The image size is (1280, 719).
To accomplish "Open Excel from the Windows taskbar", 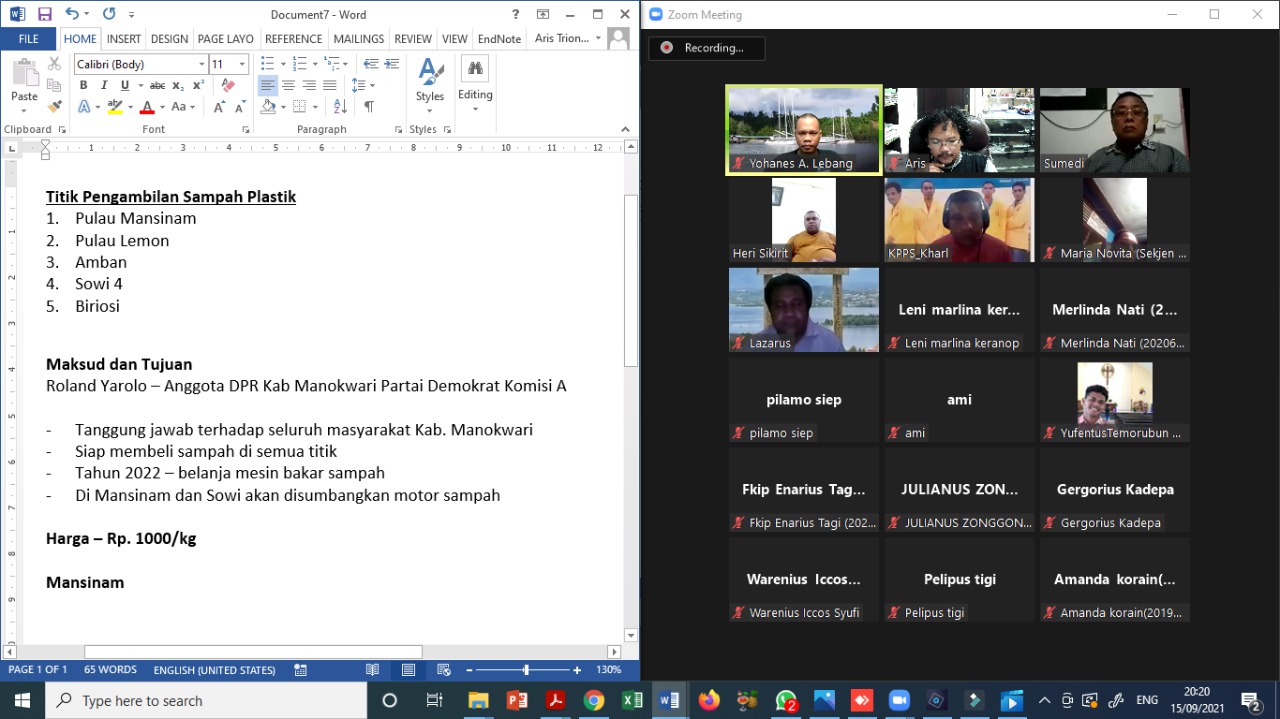I will [x=632, y=700].
